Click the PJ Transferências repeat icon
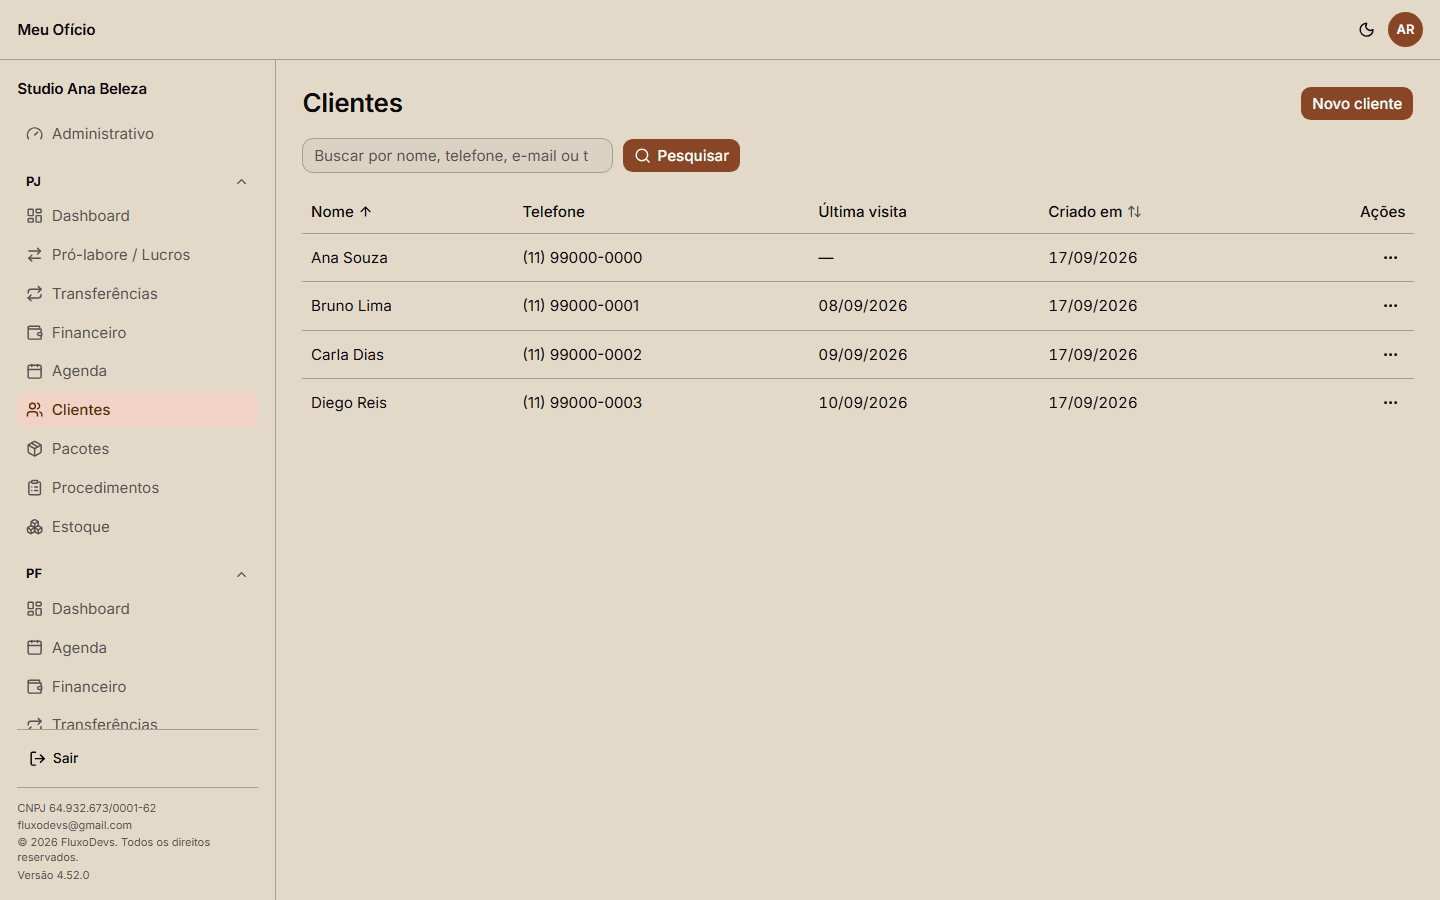Viewport: 1440px width, 900px height. coord(35,294)
